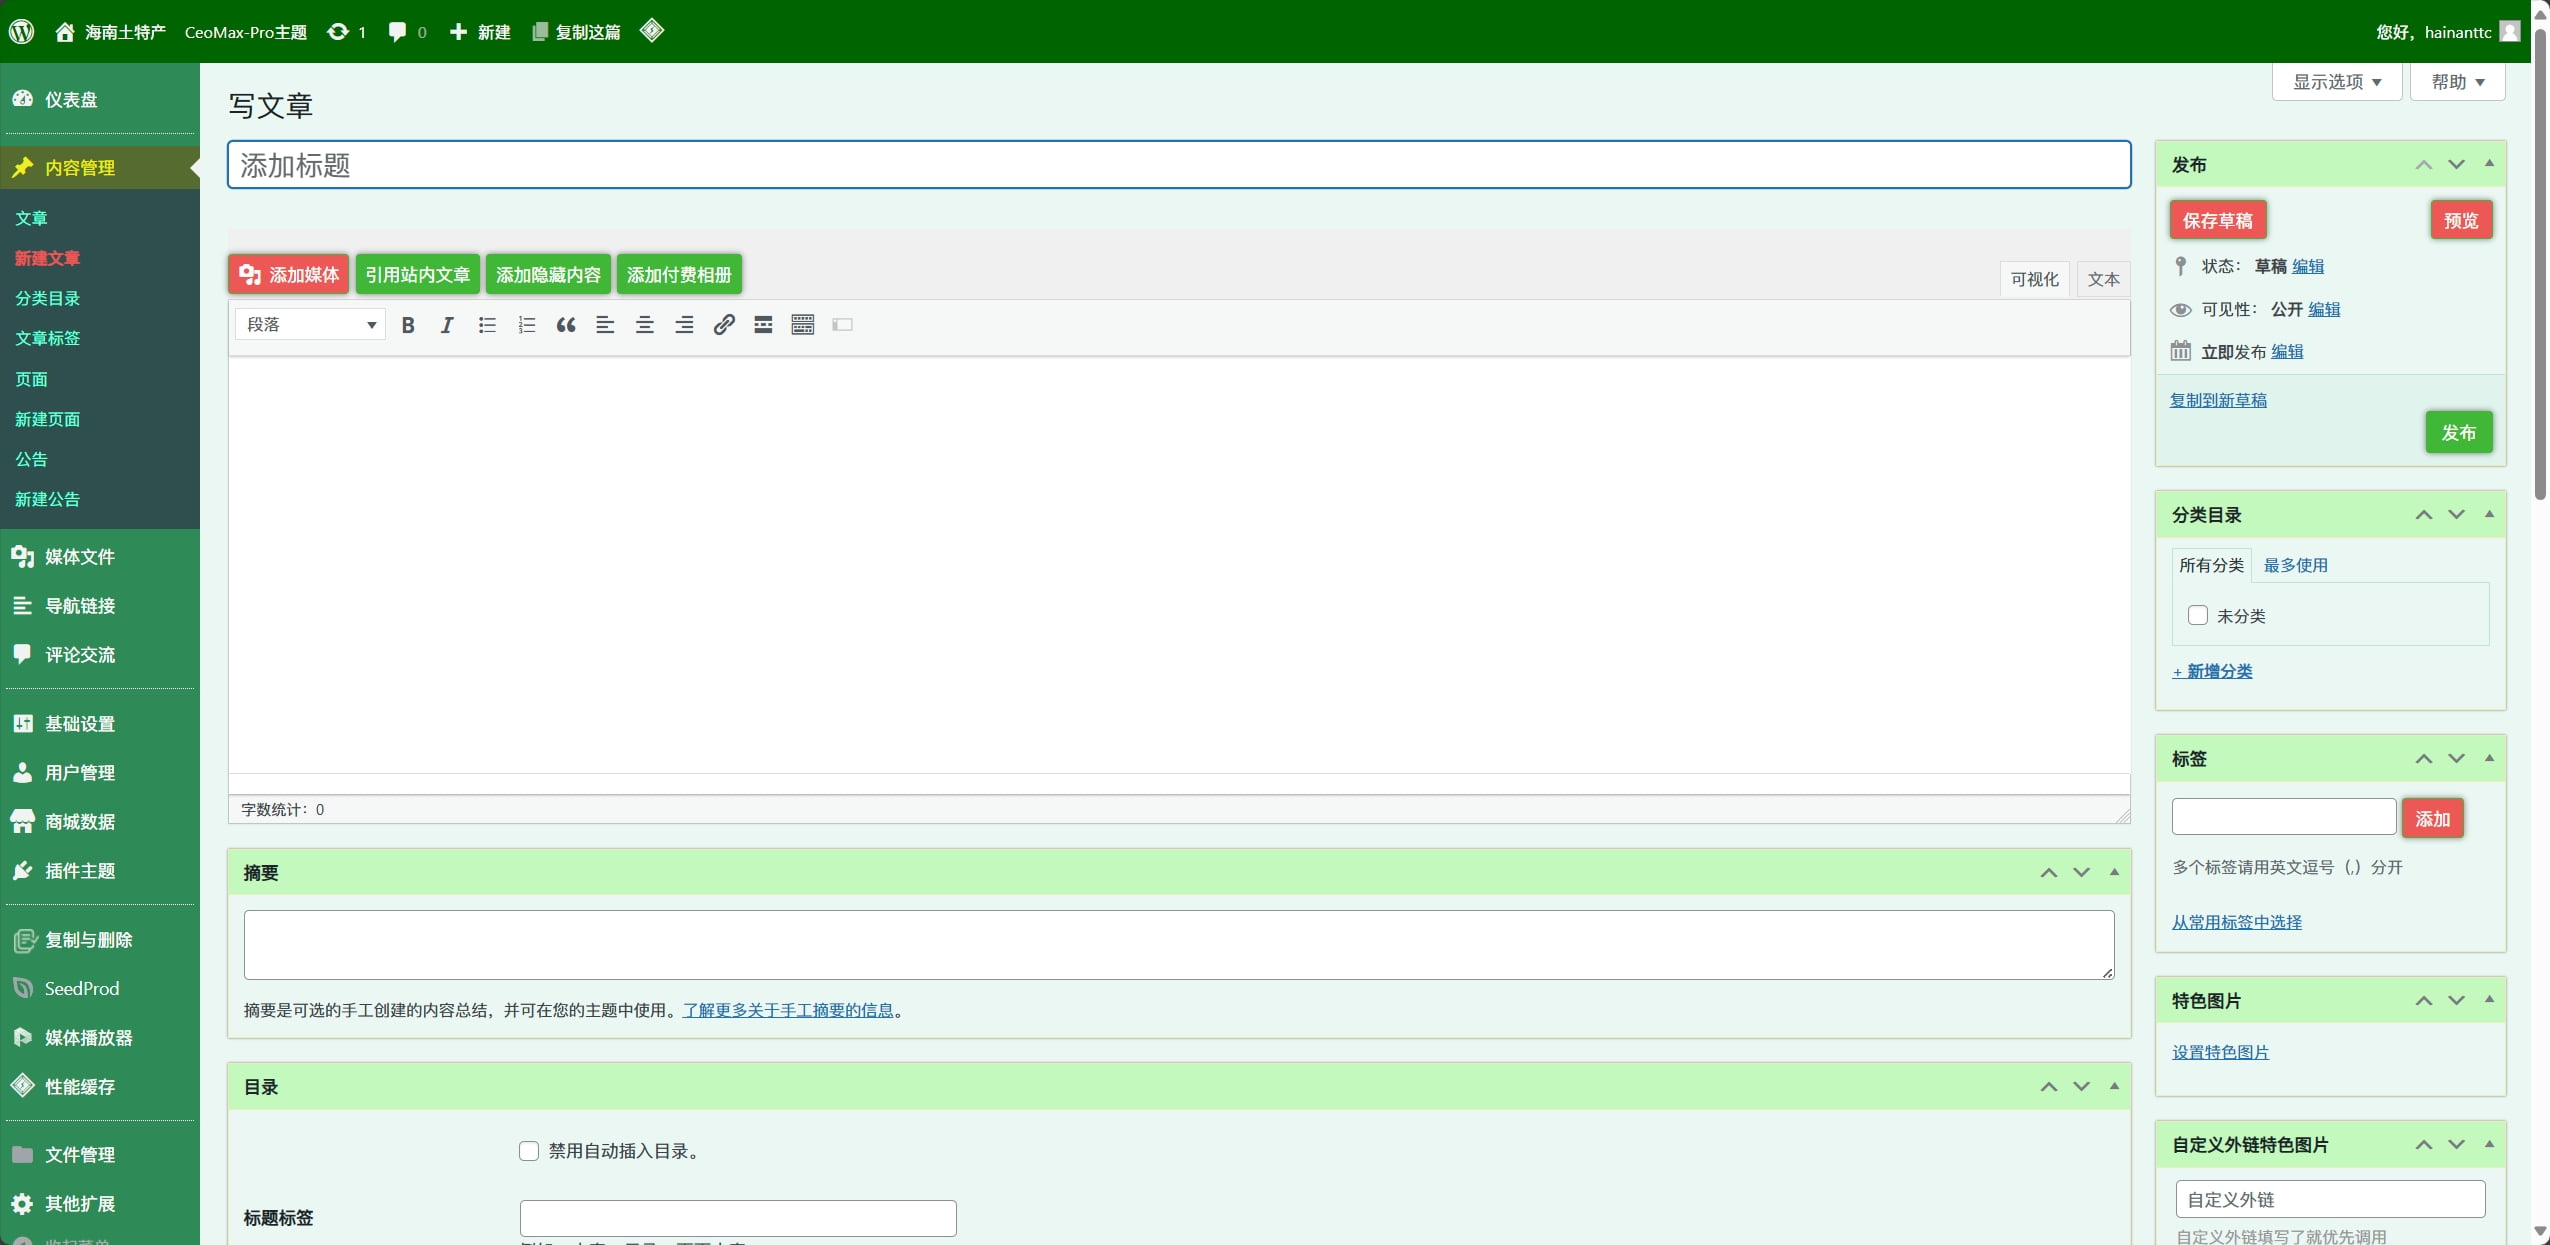Enable 禁用自动插入目录 checkbox
Image resolution: width=2550 pixels, height=1245 pixels.
click(x=529, y=1151)
